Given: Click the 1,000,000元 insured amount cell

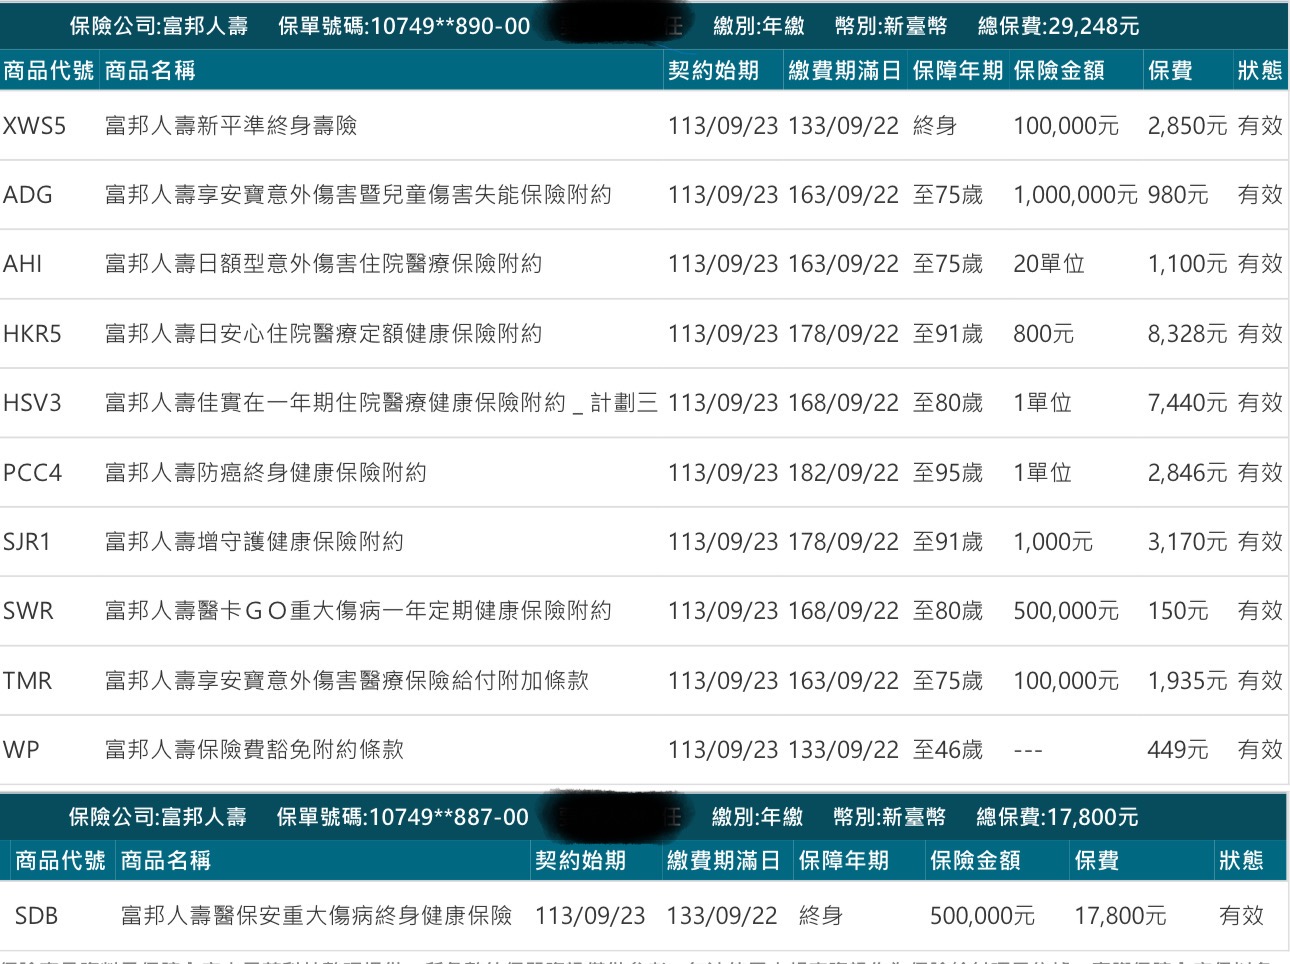Looking at the screenshot, I should (x=1075, y=195).
